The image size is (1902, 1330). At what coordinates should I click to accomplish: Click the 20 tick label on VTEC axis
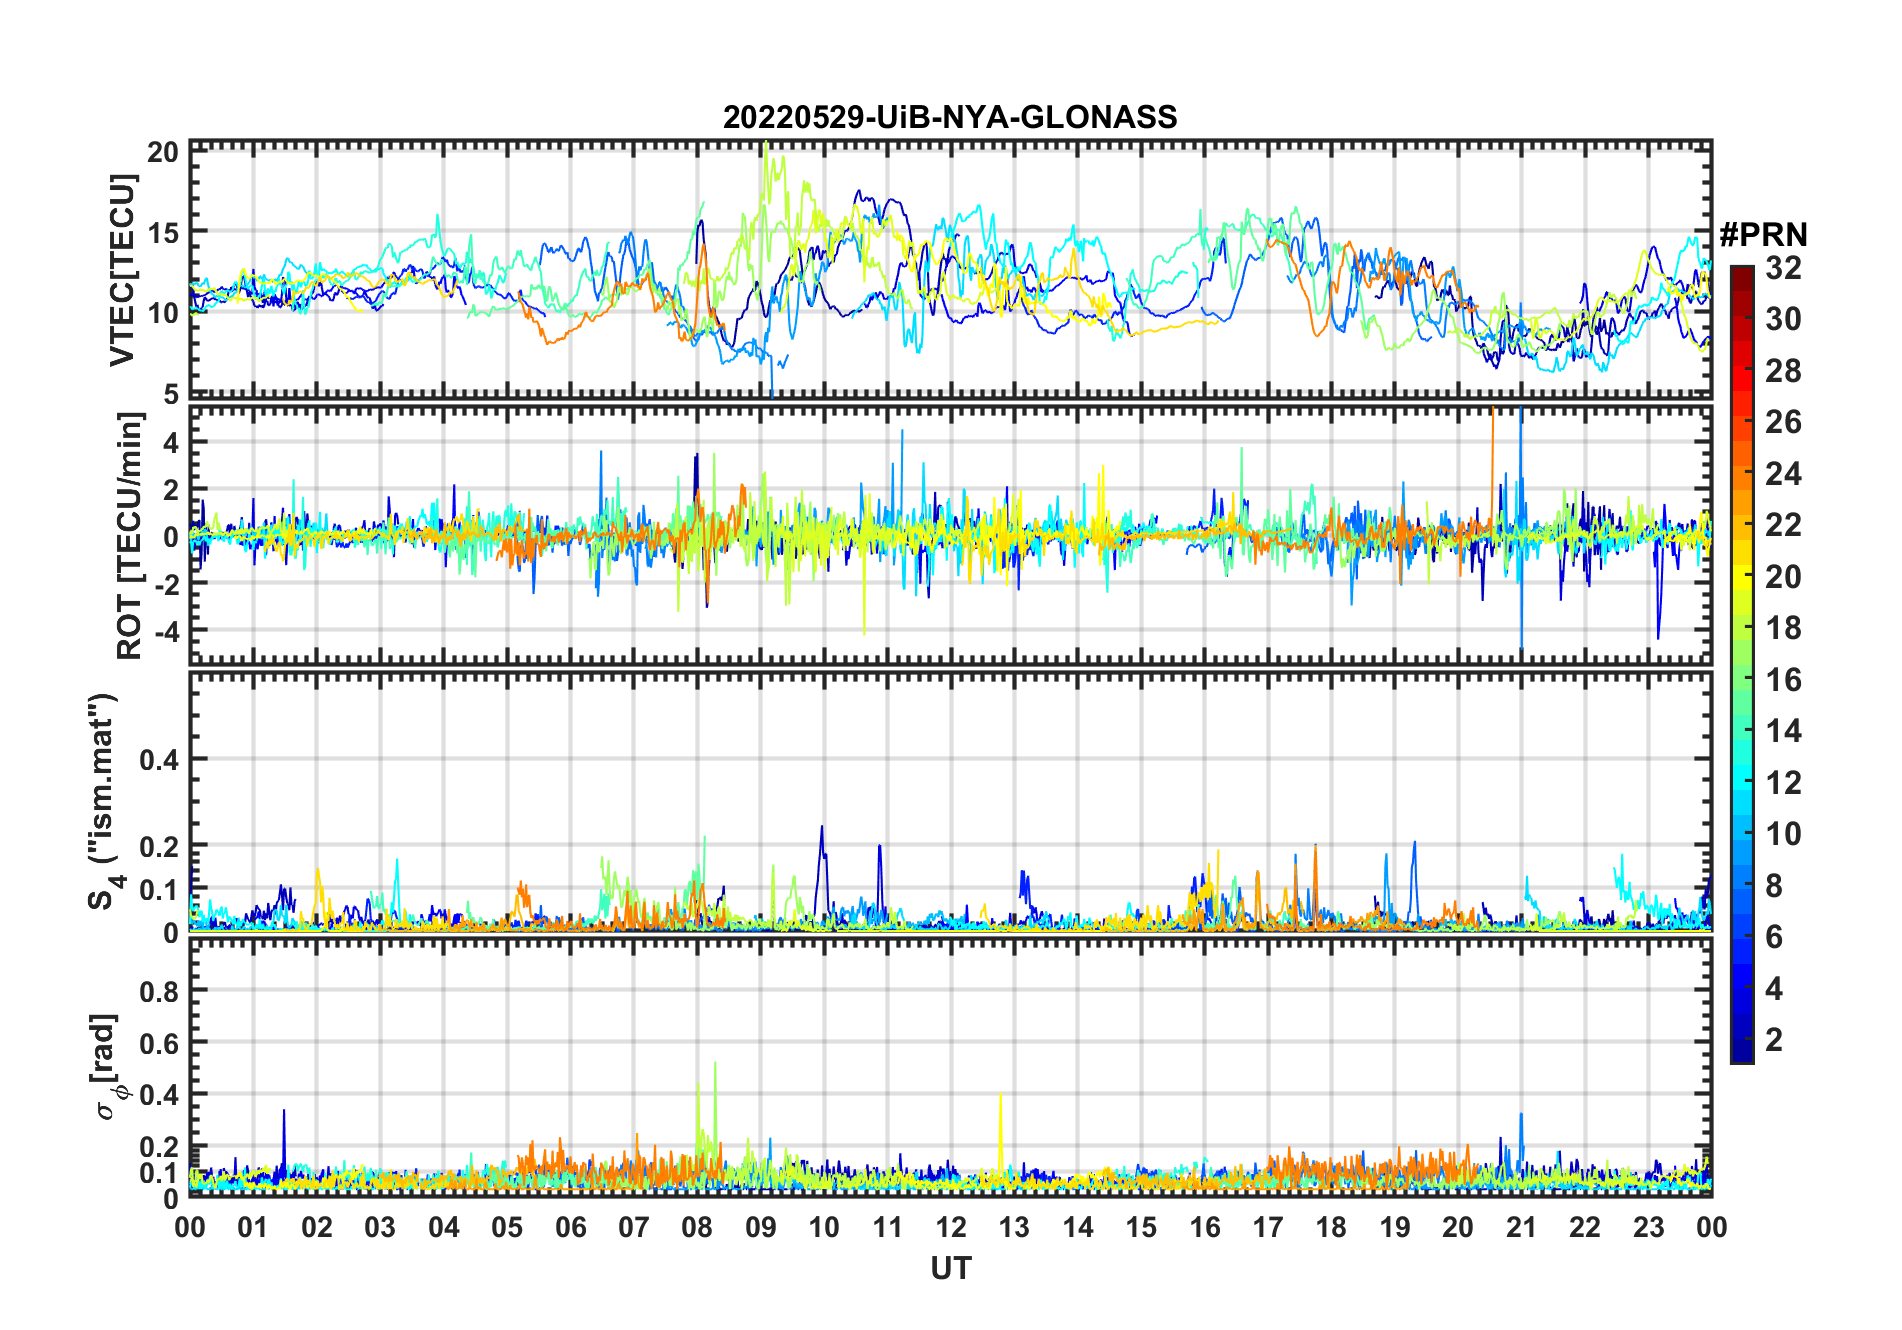[163, 152]
